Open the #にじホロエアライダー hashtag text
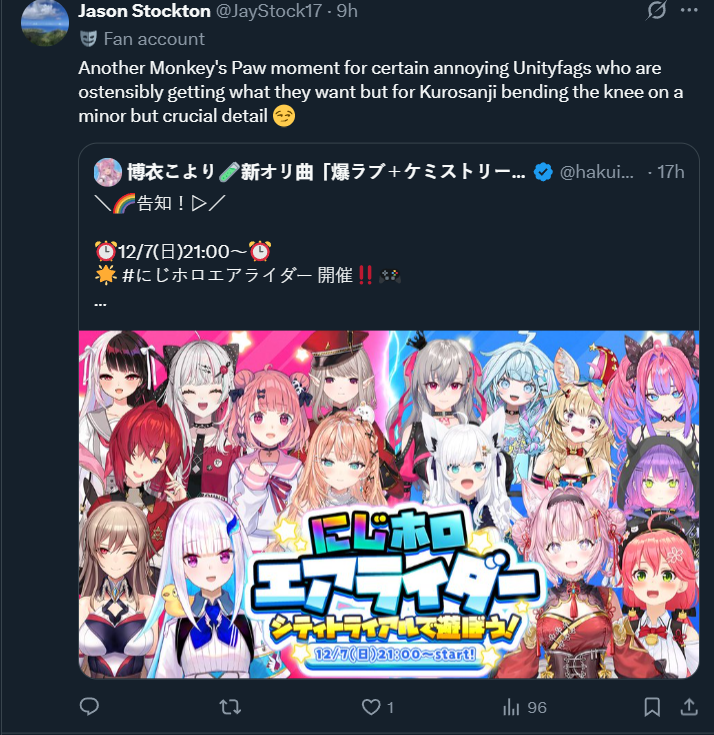The image size is (714, 735). pos(217,275)
